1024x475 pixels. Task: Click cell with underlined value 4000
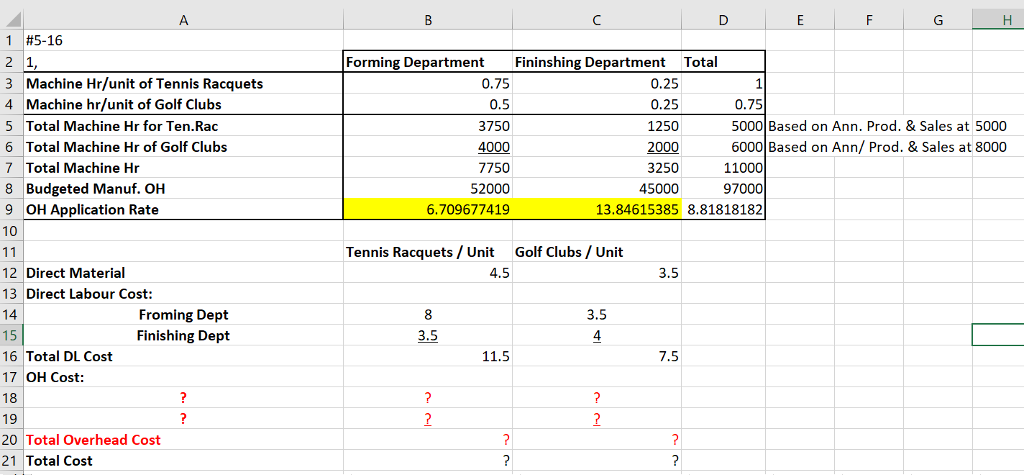click(428, 147)
